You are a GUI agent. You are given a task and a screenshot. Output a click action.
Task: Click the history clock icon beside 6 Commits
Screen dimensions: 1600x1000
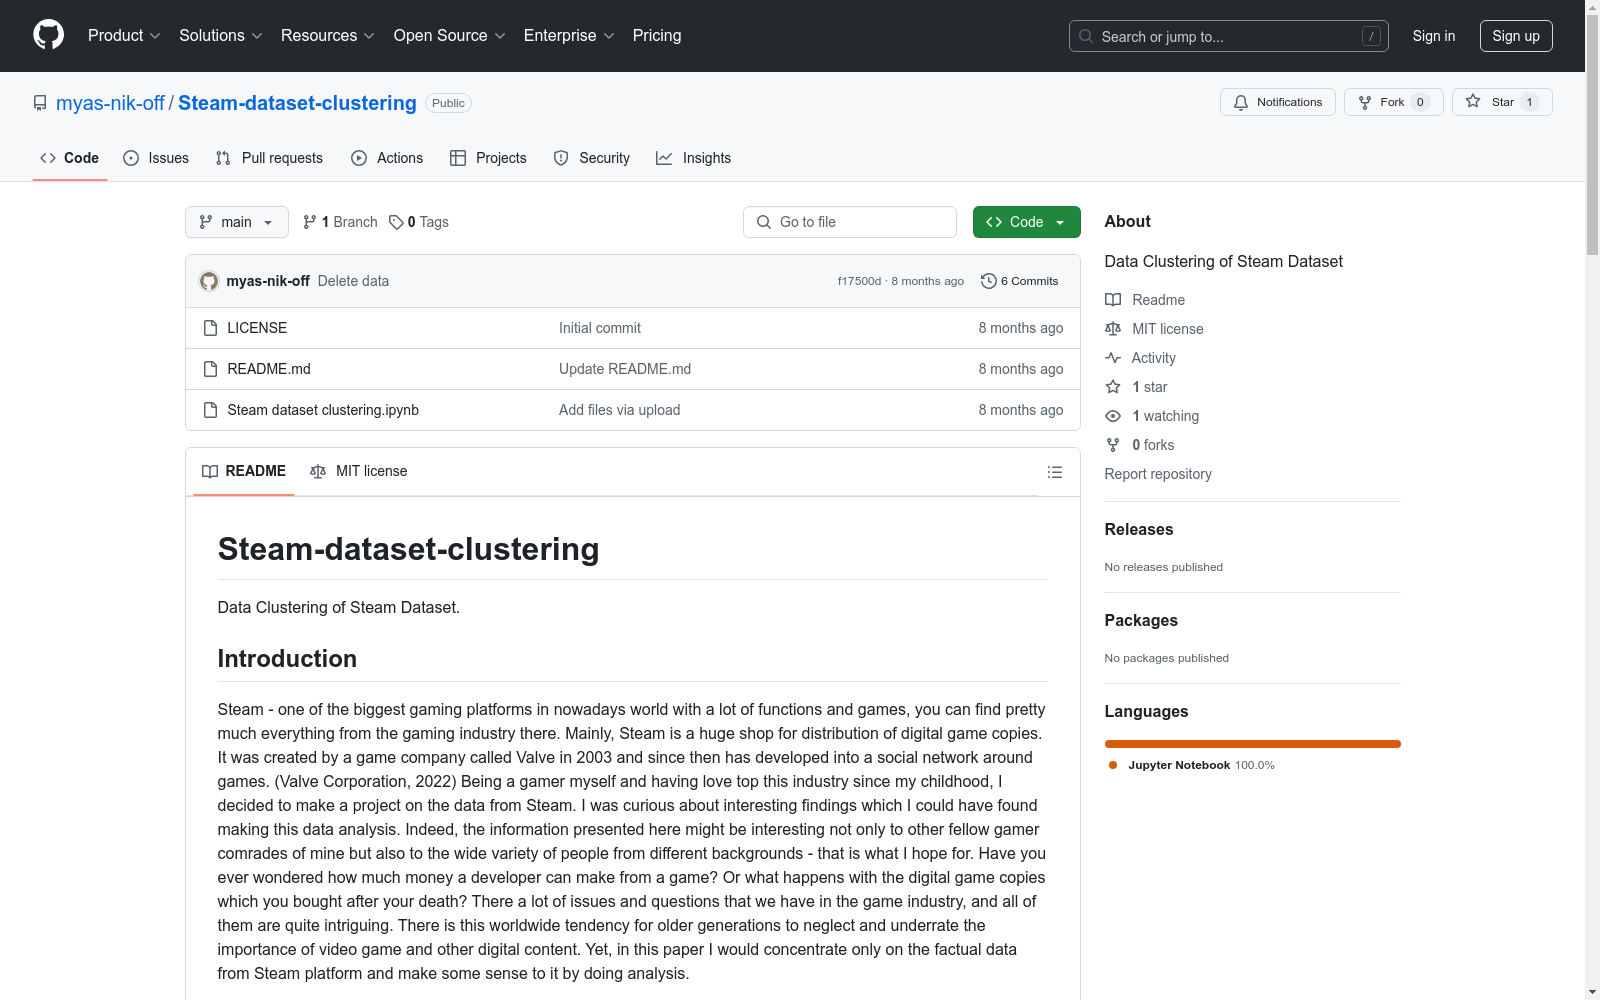988,281
